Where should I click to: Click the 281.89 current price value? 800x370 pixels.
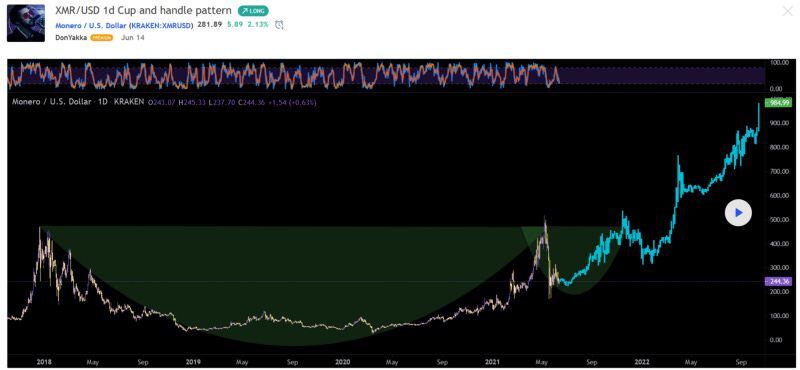click(x=209, y=24)
